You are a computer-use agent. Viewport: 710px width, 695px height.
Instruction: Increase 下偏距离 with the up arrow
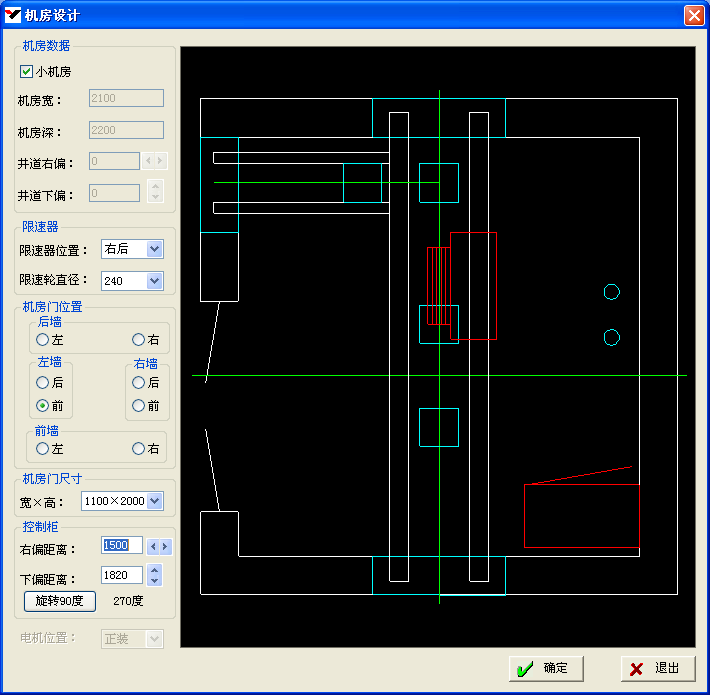(x=154, y=571)
